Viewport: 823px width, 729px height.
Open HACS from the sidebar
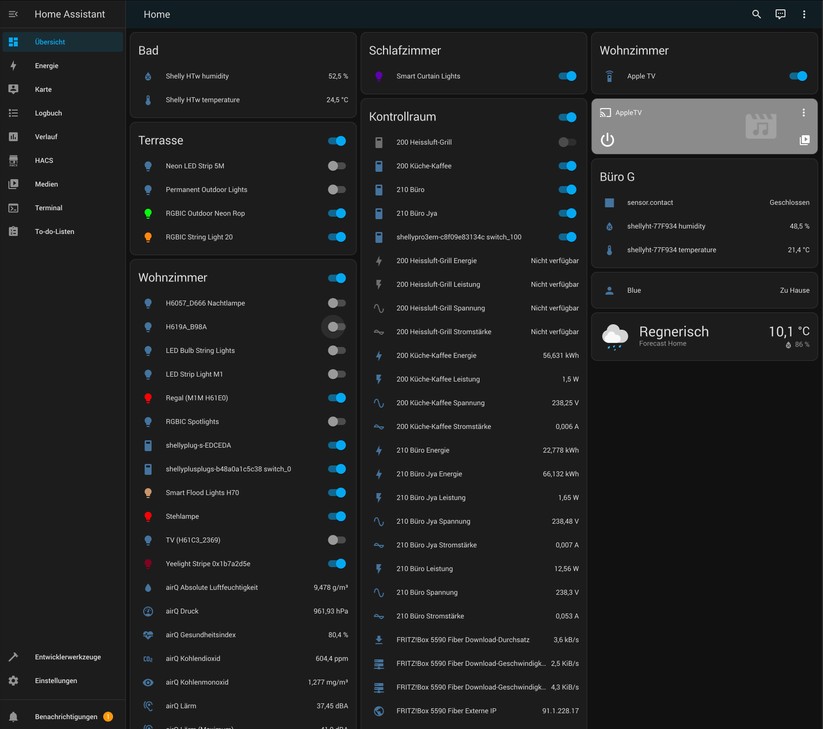pos(42,161)
